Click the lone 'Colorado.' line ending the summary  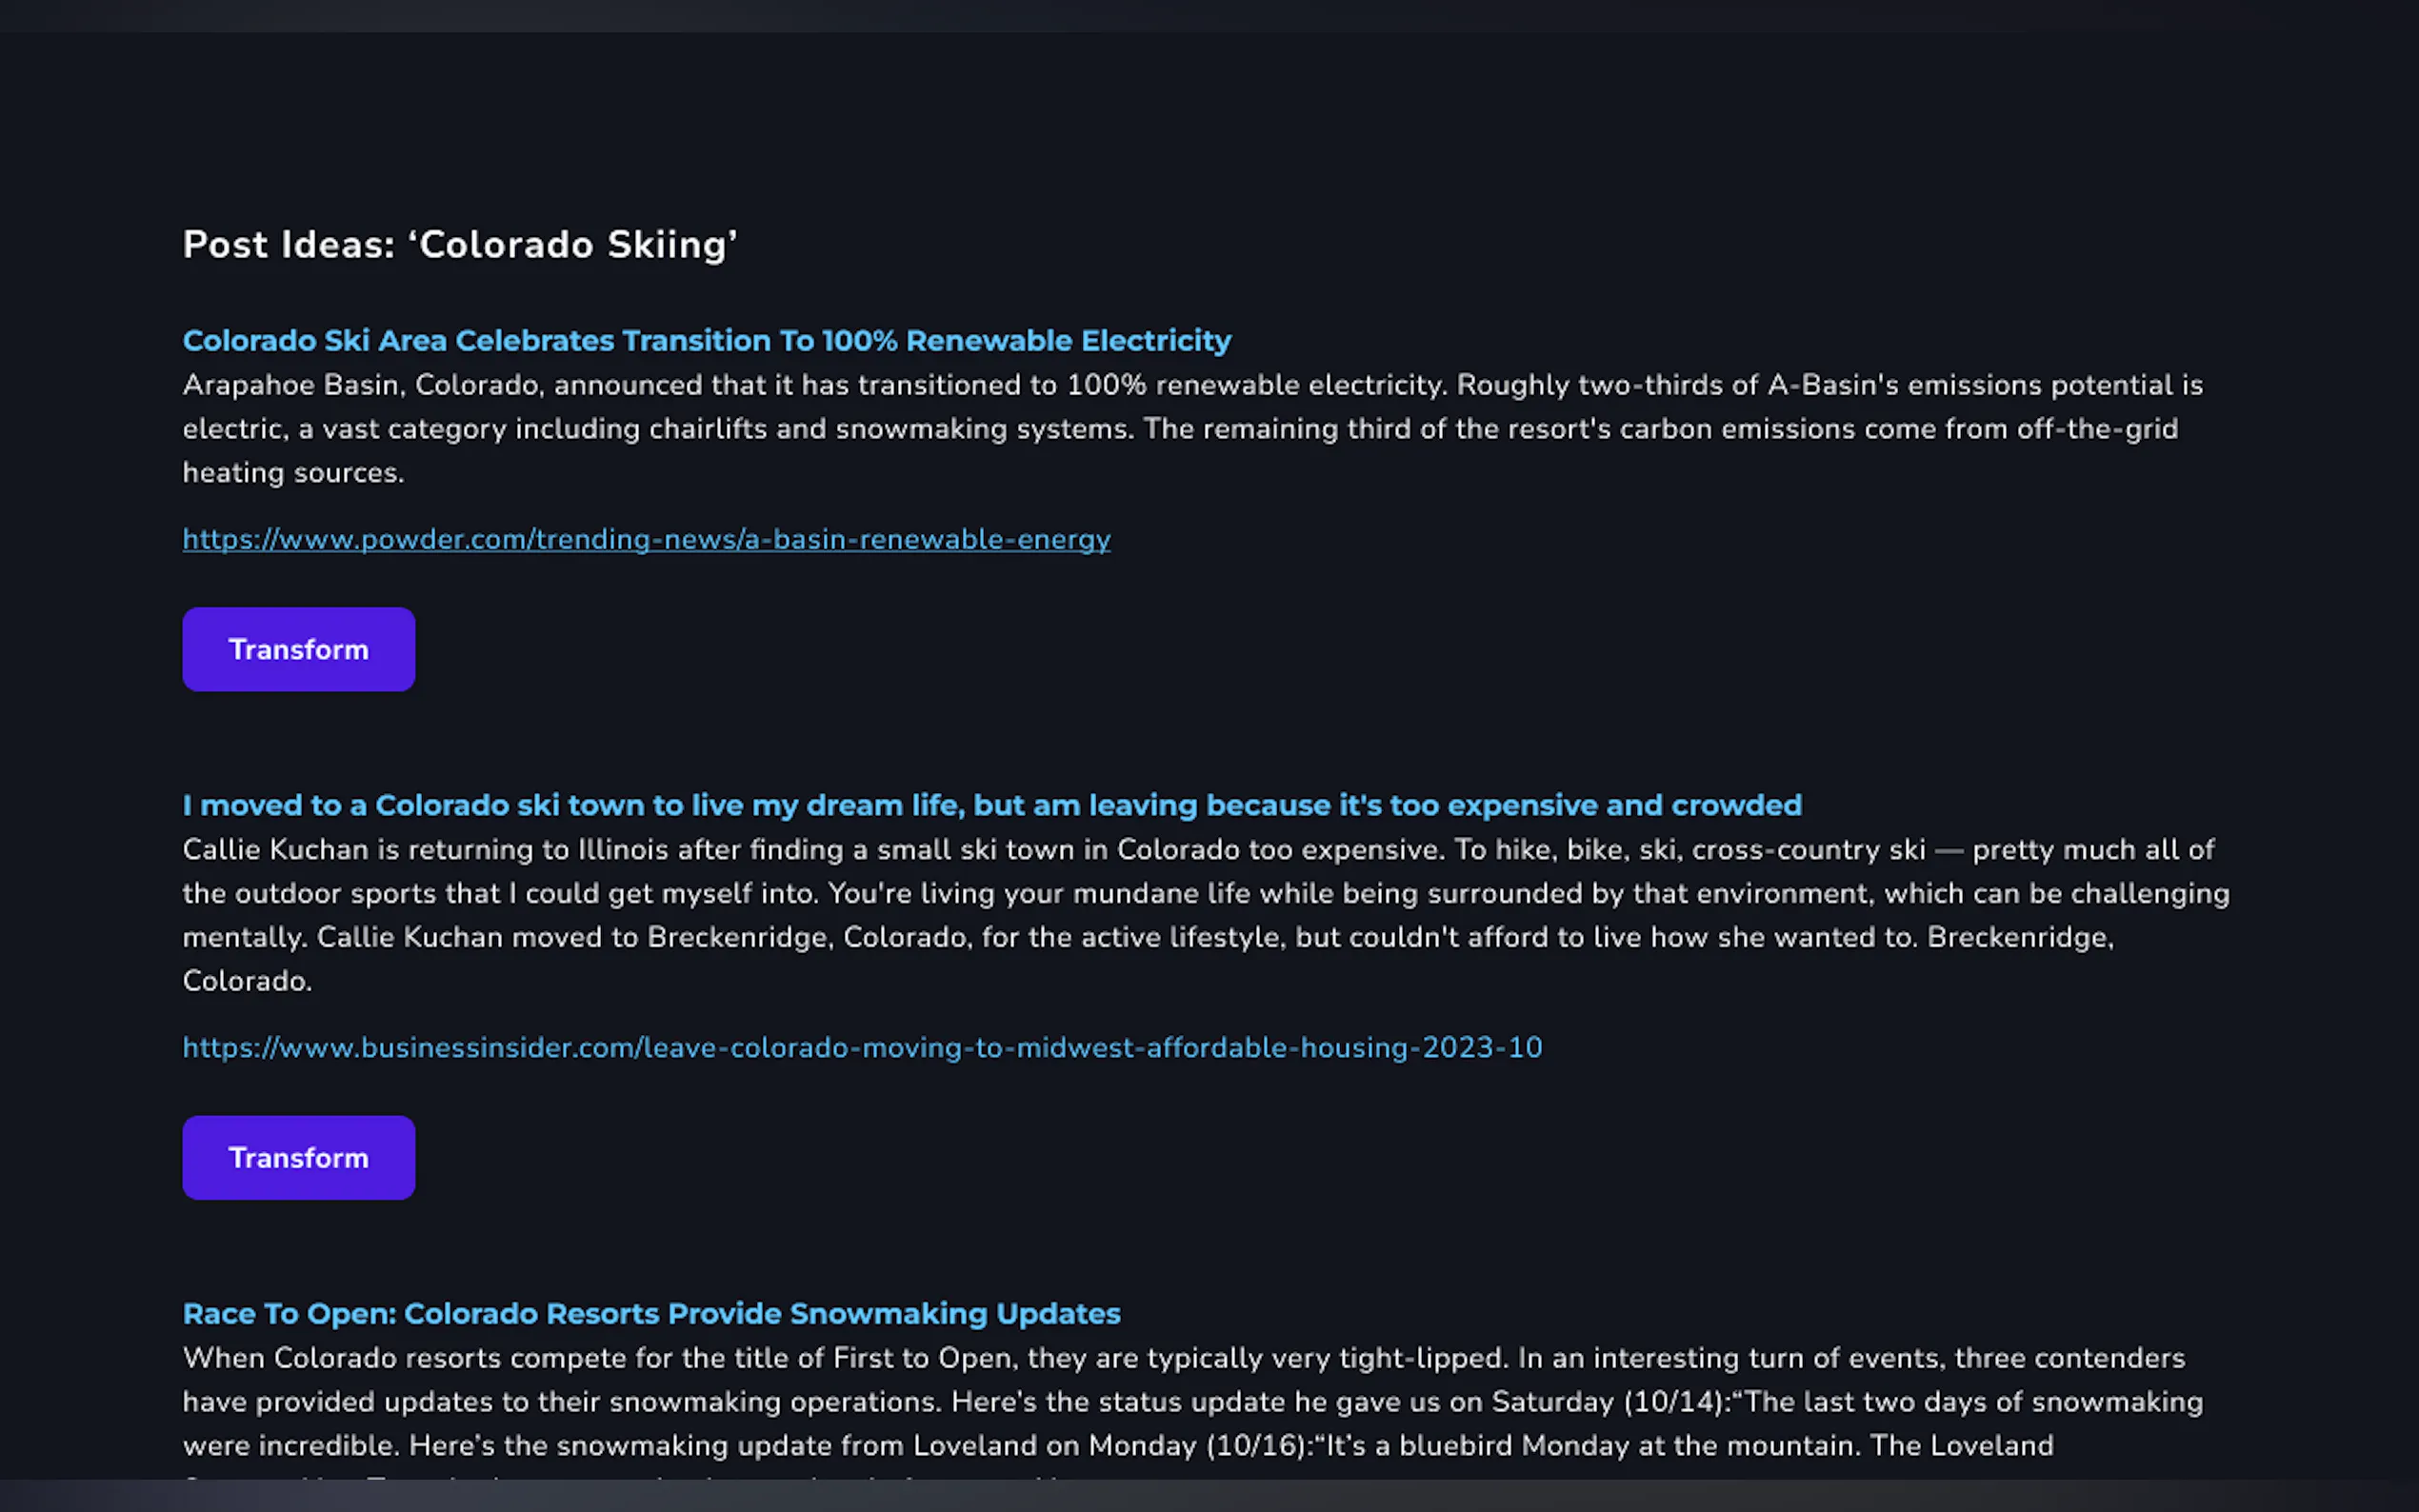pos(247,981)
